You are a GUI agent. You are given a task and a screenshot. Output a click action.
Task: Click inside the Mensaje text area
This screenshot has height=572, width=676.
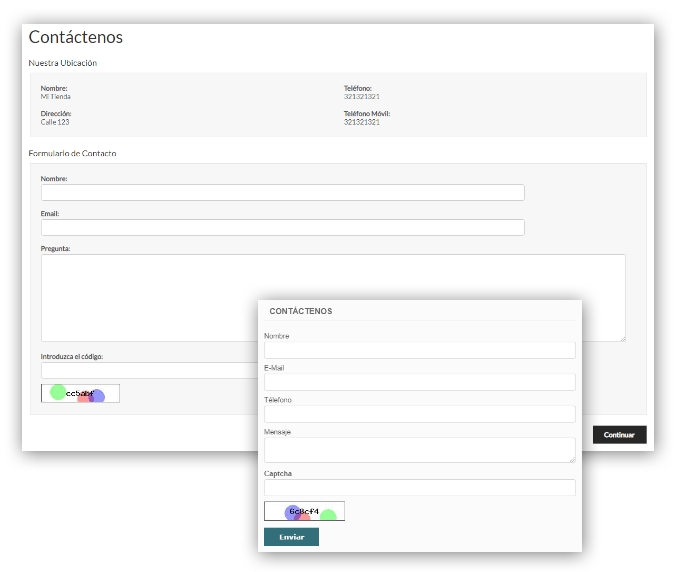pos(419,450)
